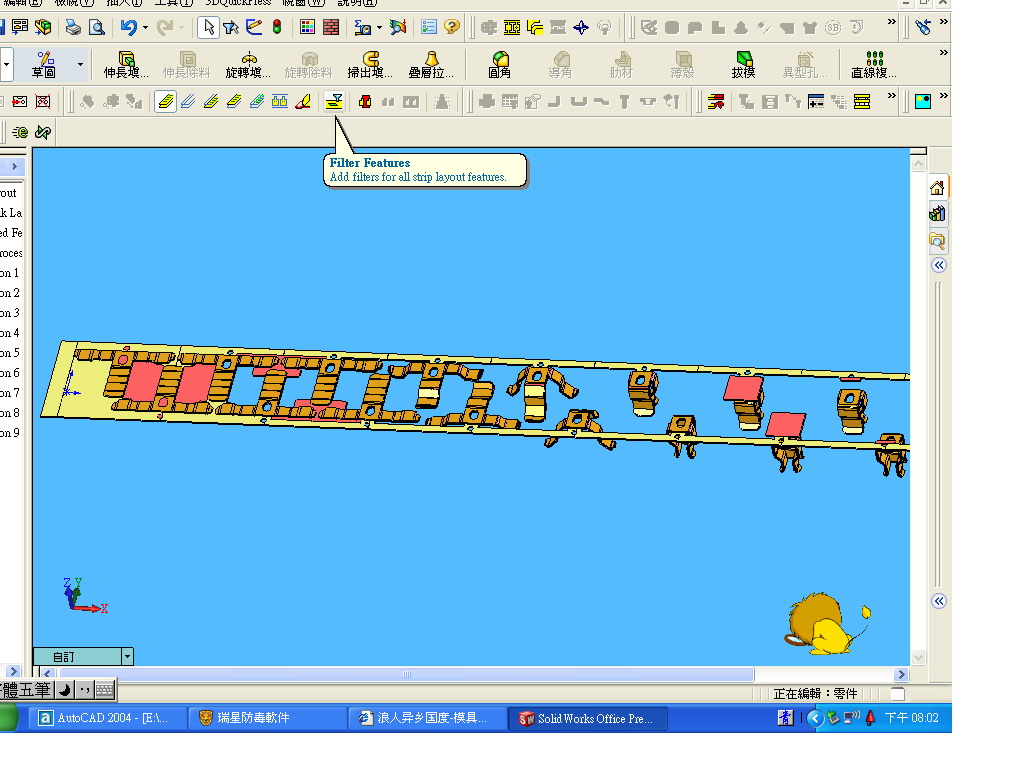The image size is (1024, 768).
Task: Click the green e-drawing speed icon
Action: click(x=20, y=133)
